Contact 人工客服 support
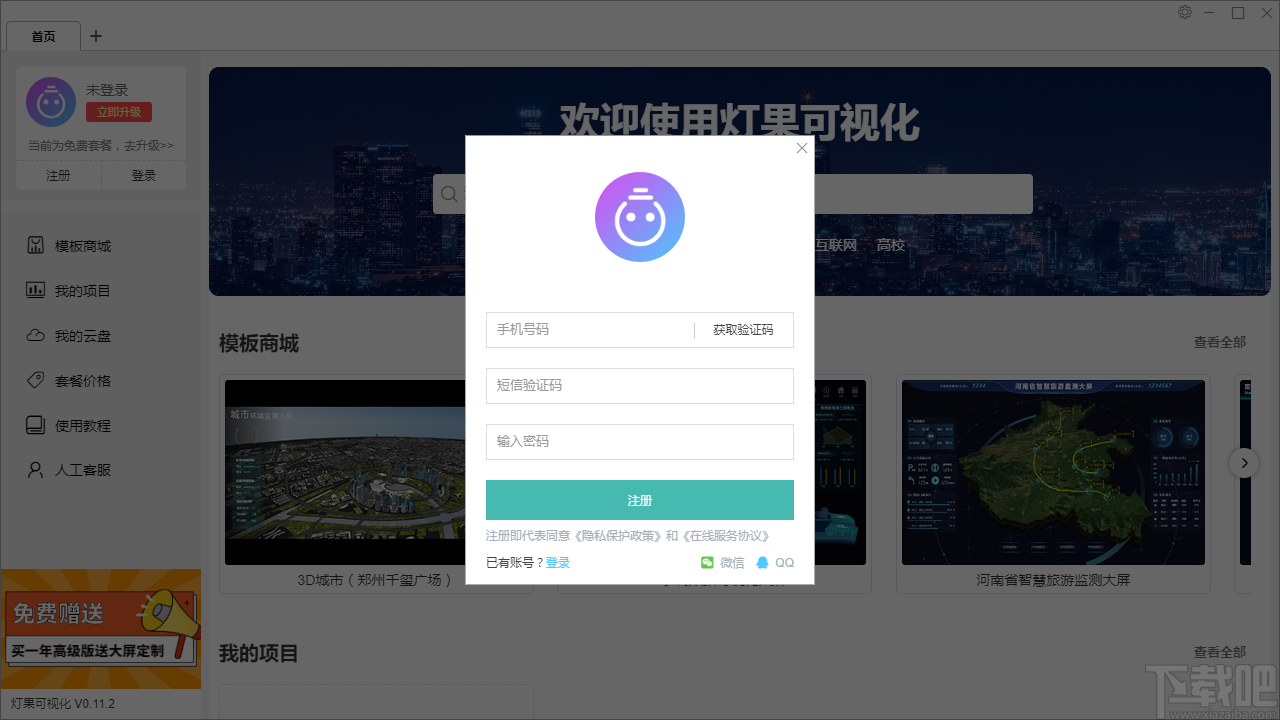The height and width of the screenshot is (720, 1280). (68, 470)
